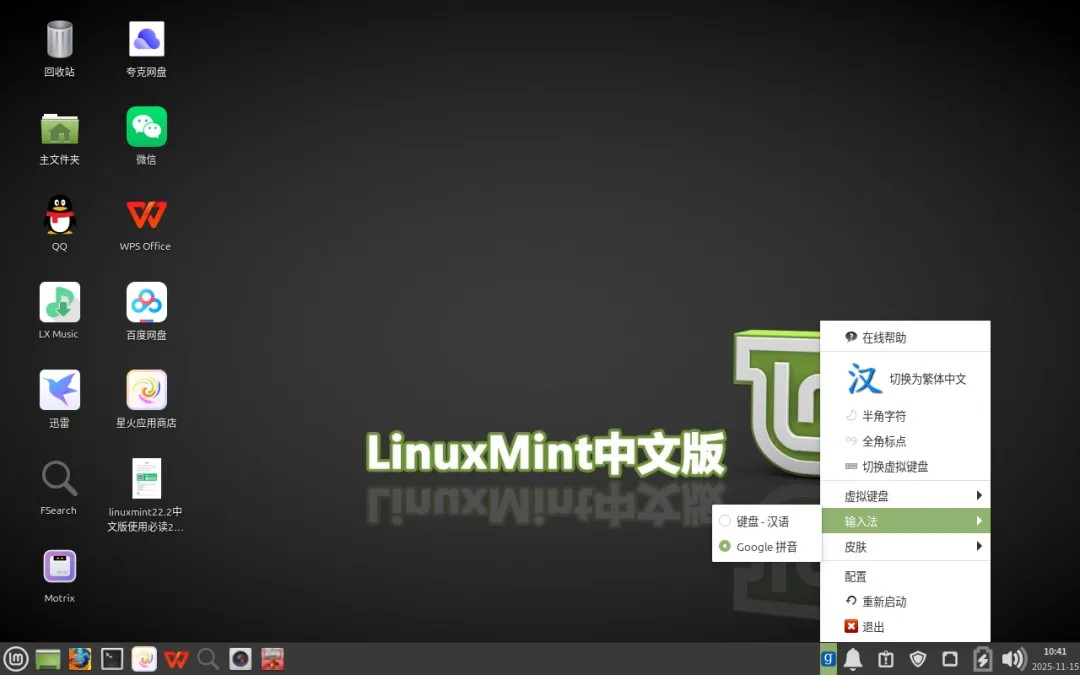Open the 夸克网盘 desktop icon
The height and width of the screenshot is (675, 1080).
pyautogui.click(x=146, y=39)
